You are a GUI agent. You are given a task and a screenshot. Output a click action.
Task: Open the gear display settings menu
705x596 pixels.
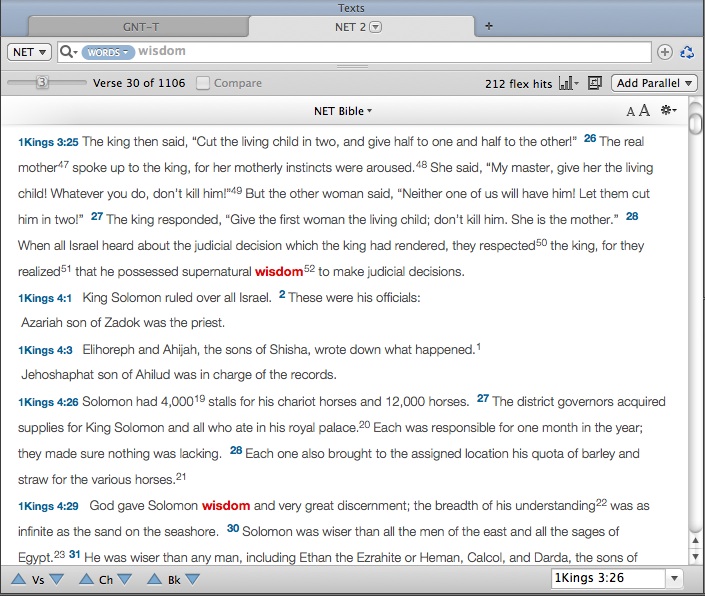(x=669, y=111)
